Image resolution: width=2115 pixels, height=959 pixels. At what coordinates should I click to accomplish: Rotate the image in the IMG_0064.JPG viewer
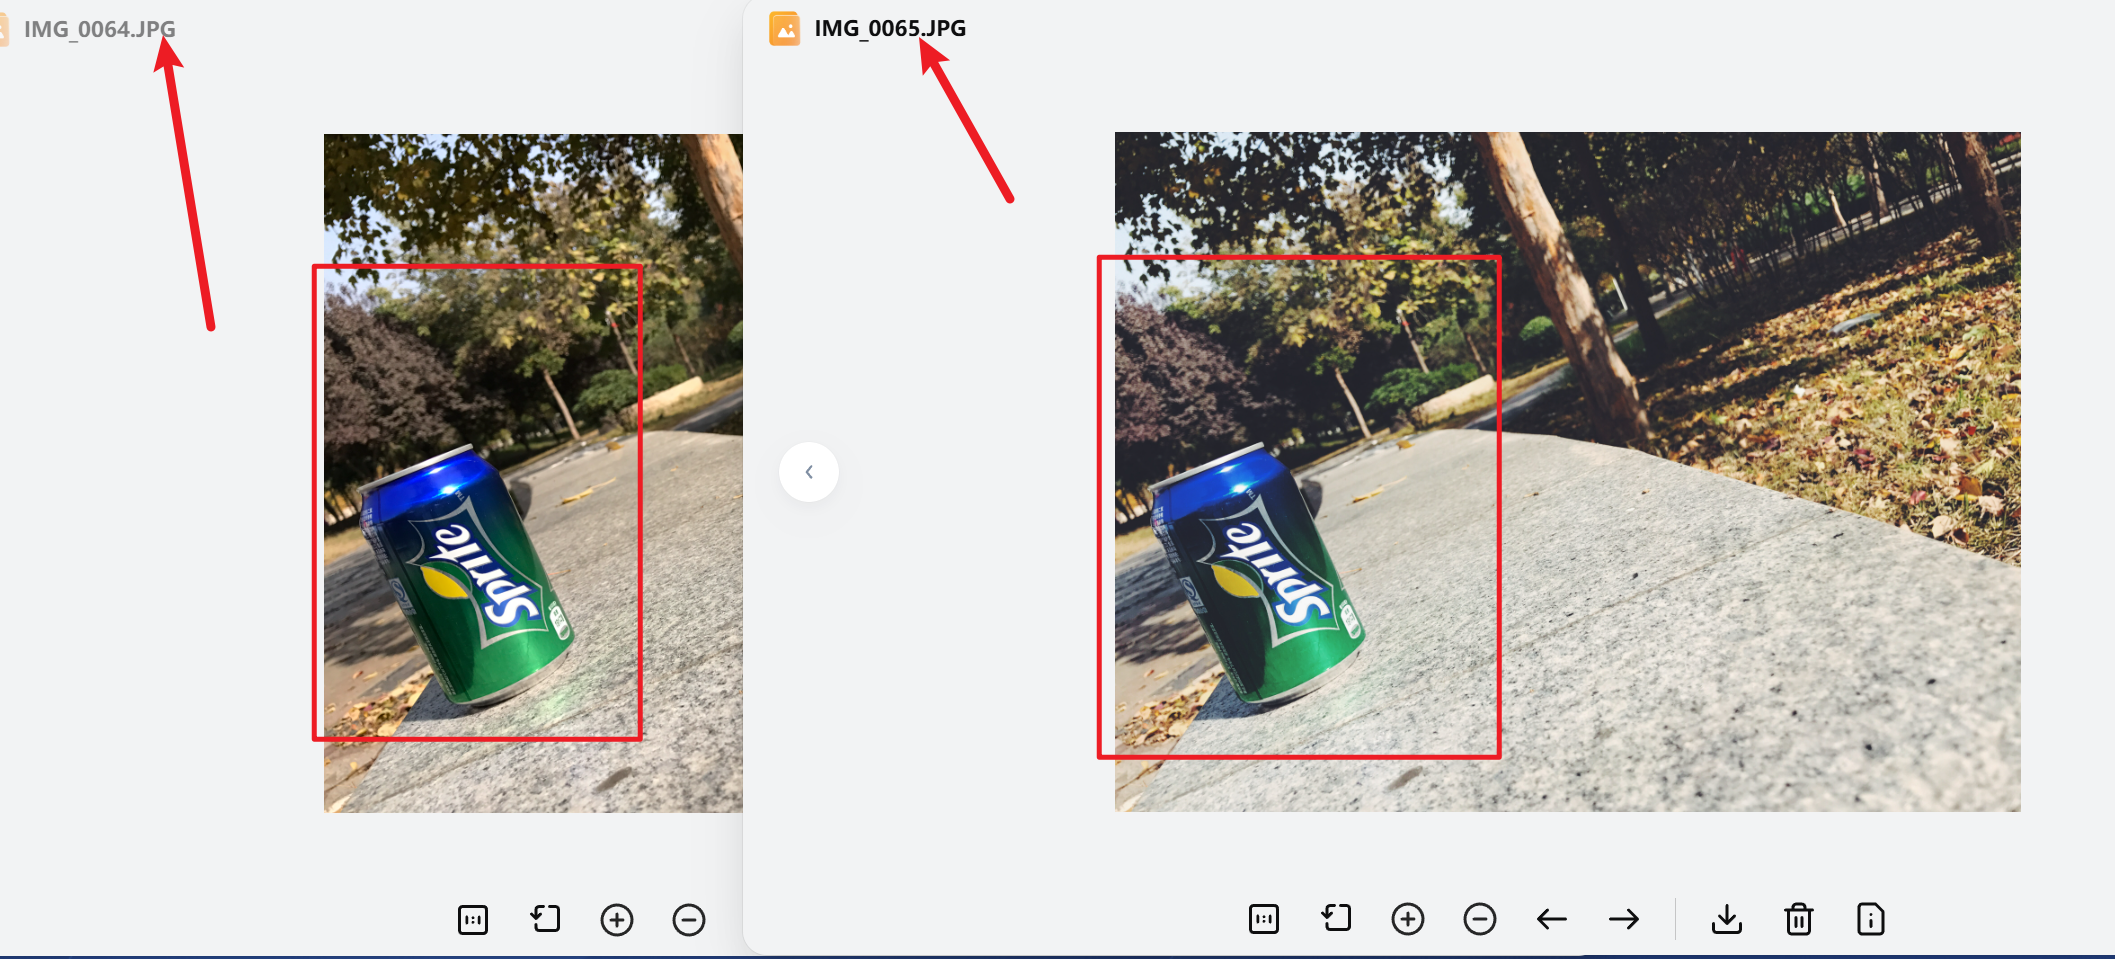[x=545, y=919]
